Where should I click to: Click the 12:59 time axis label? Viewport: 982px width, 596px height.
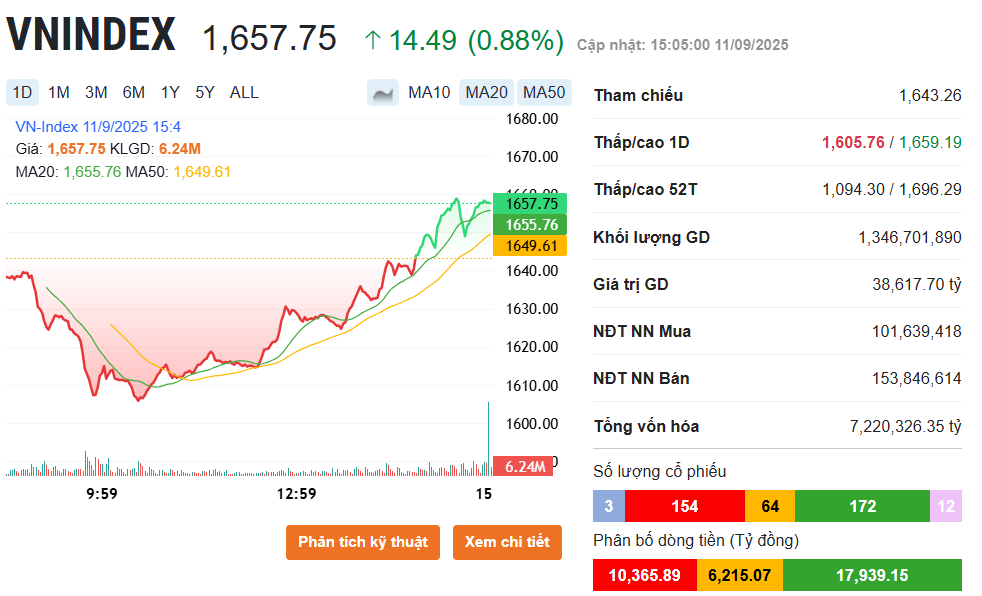coord(296,494)
